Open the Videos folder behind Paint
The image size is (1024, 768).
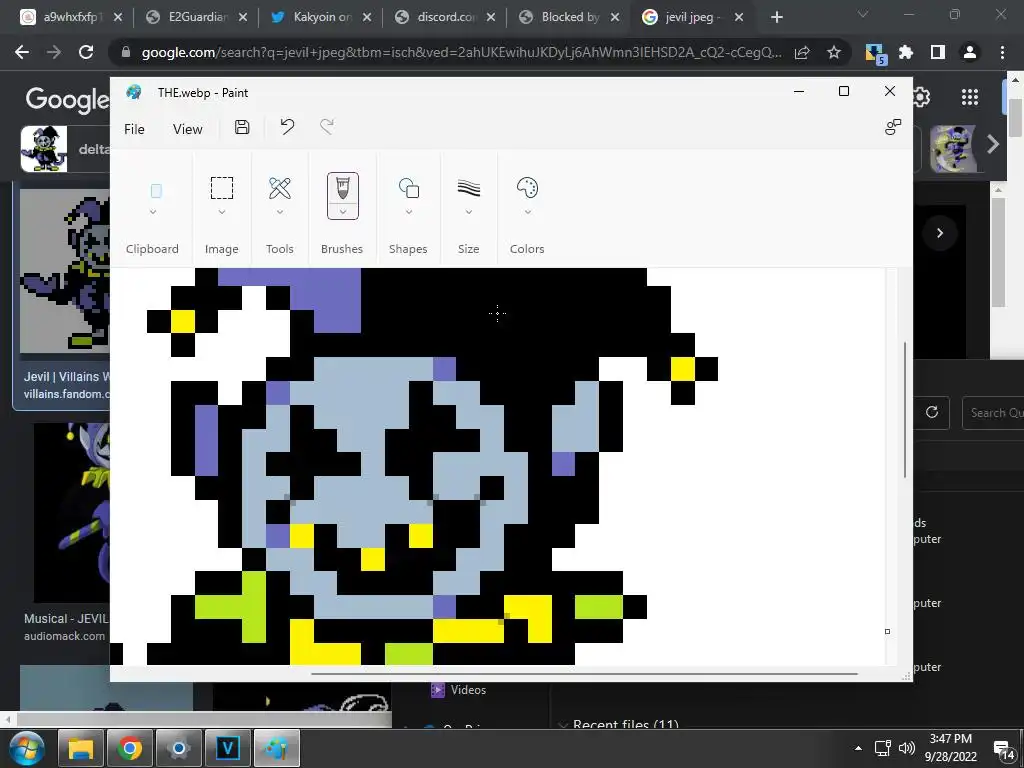(x=458, y=690)
